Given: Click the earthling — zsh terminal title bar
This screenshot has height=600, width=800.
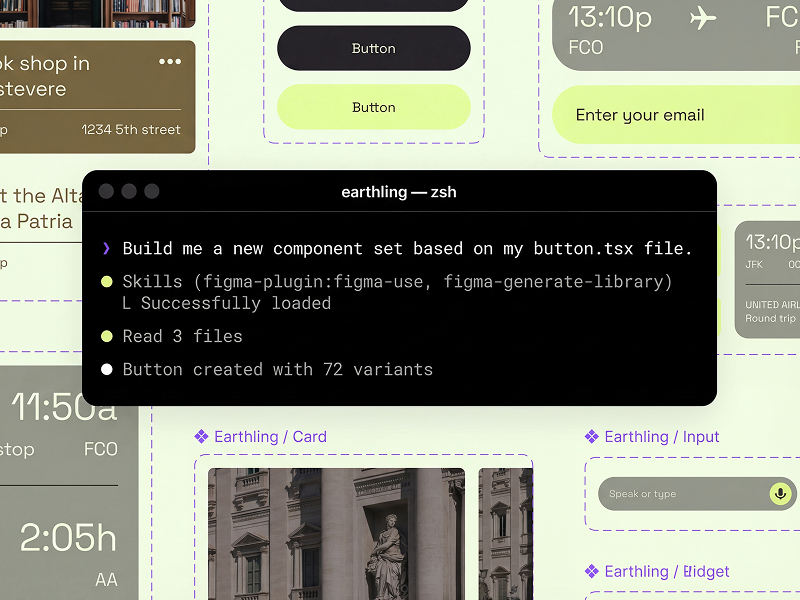Looking at the screenshot, I should point(399,192).
